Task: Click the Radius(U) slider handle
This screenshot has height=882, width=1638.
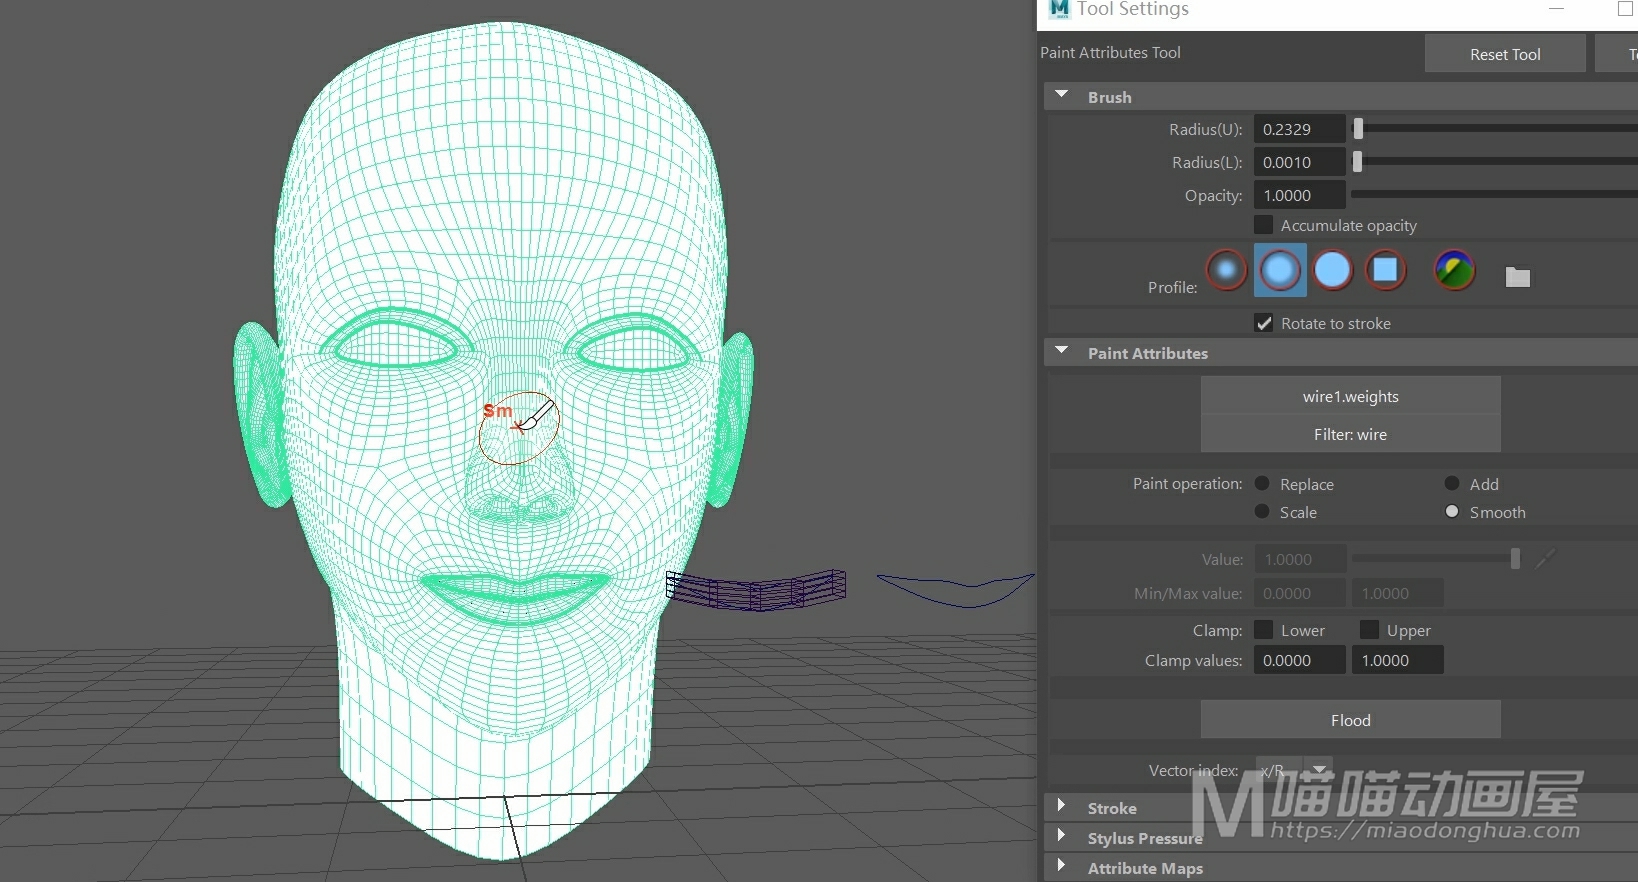Action: tap(1358, 129)
